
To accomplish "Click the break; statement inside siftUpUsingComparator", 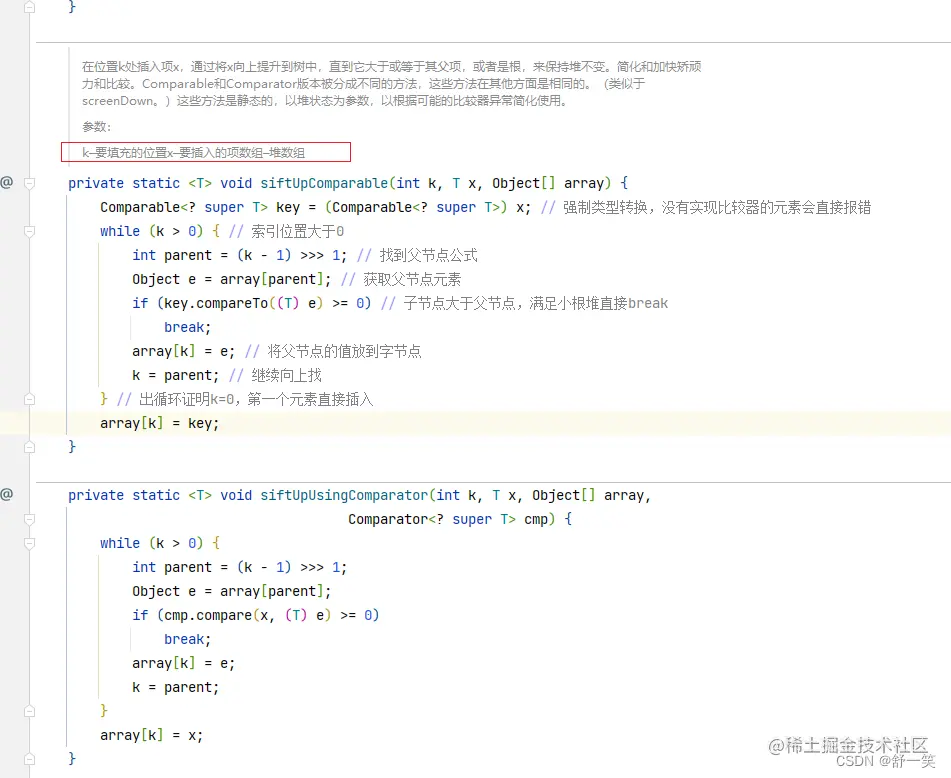I will (x=187, y=639).
